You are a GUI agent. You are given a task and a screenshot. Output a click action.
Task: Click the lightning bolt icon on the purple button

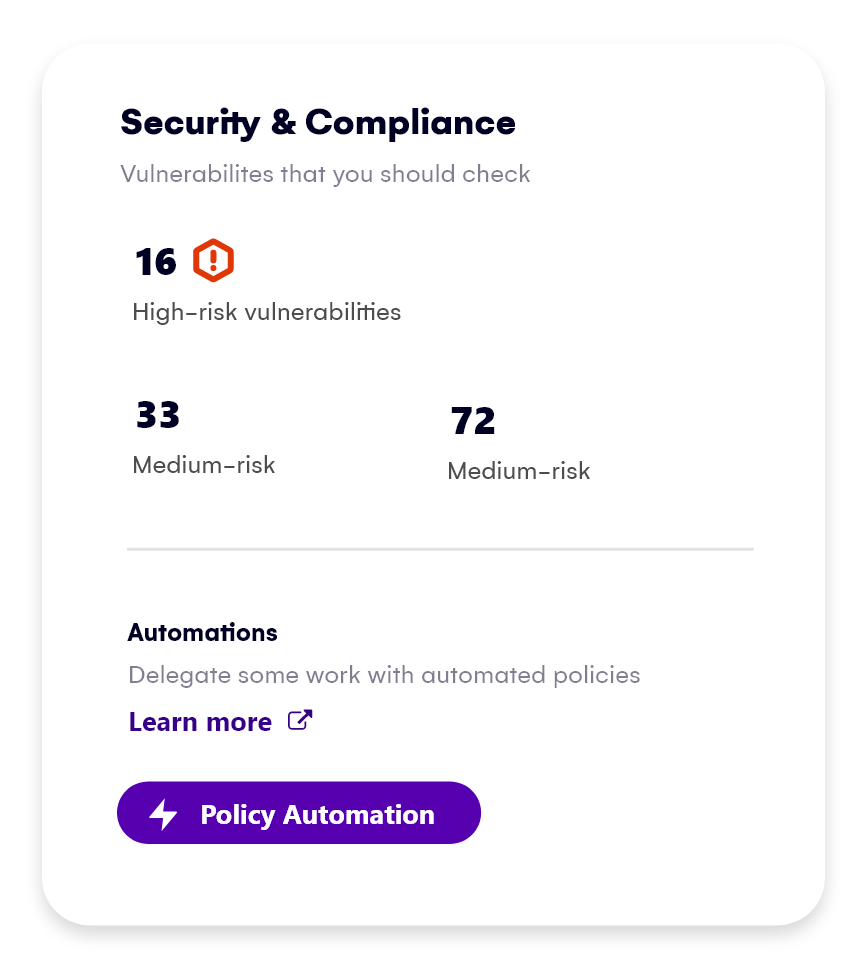pyautogui.click(x=163, y=814)
